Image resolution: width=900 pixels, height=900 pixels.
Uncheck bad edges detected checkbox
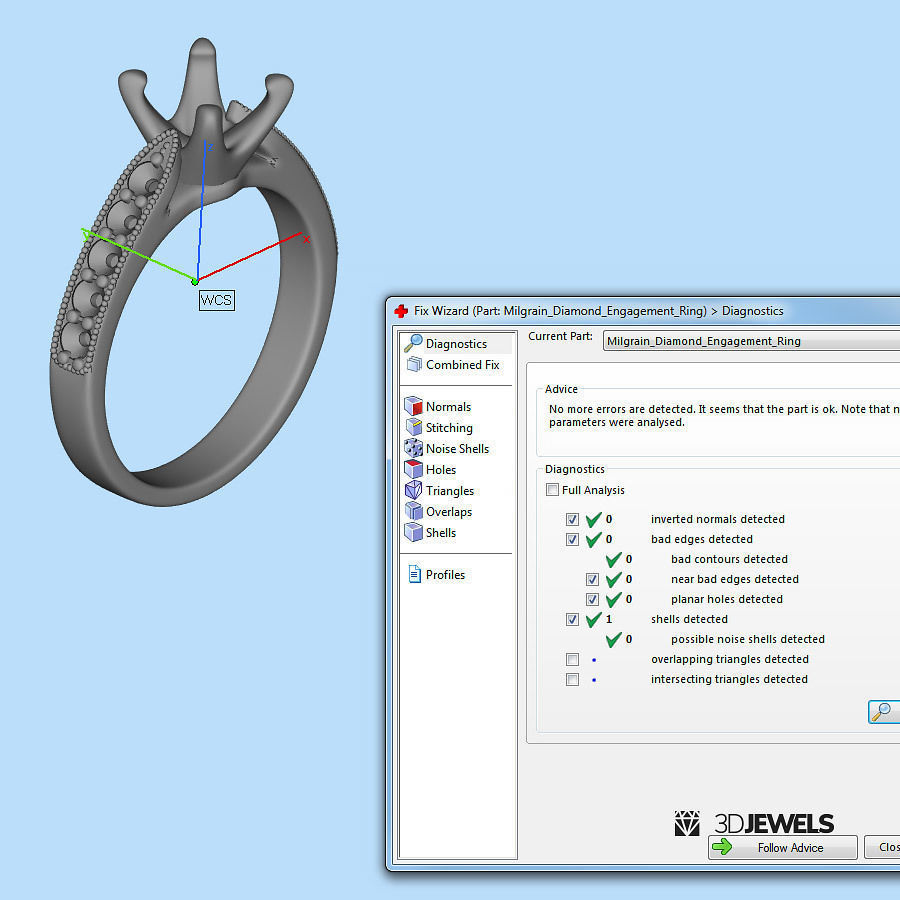572,539
